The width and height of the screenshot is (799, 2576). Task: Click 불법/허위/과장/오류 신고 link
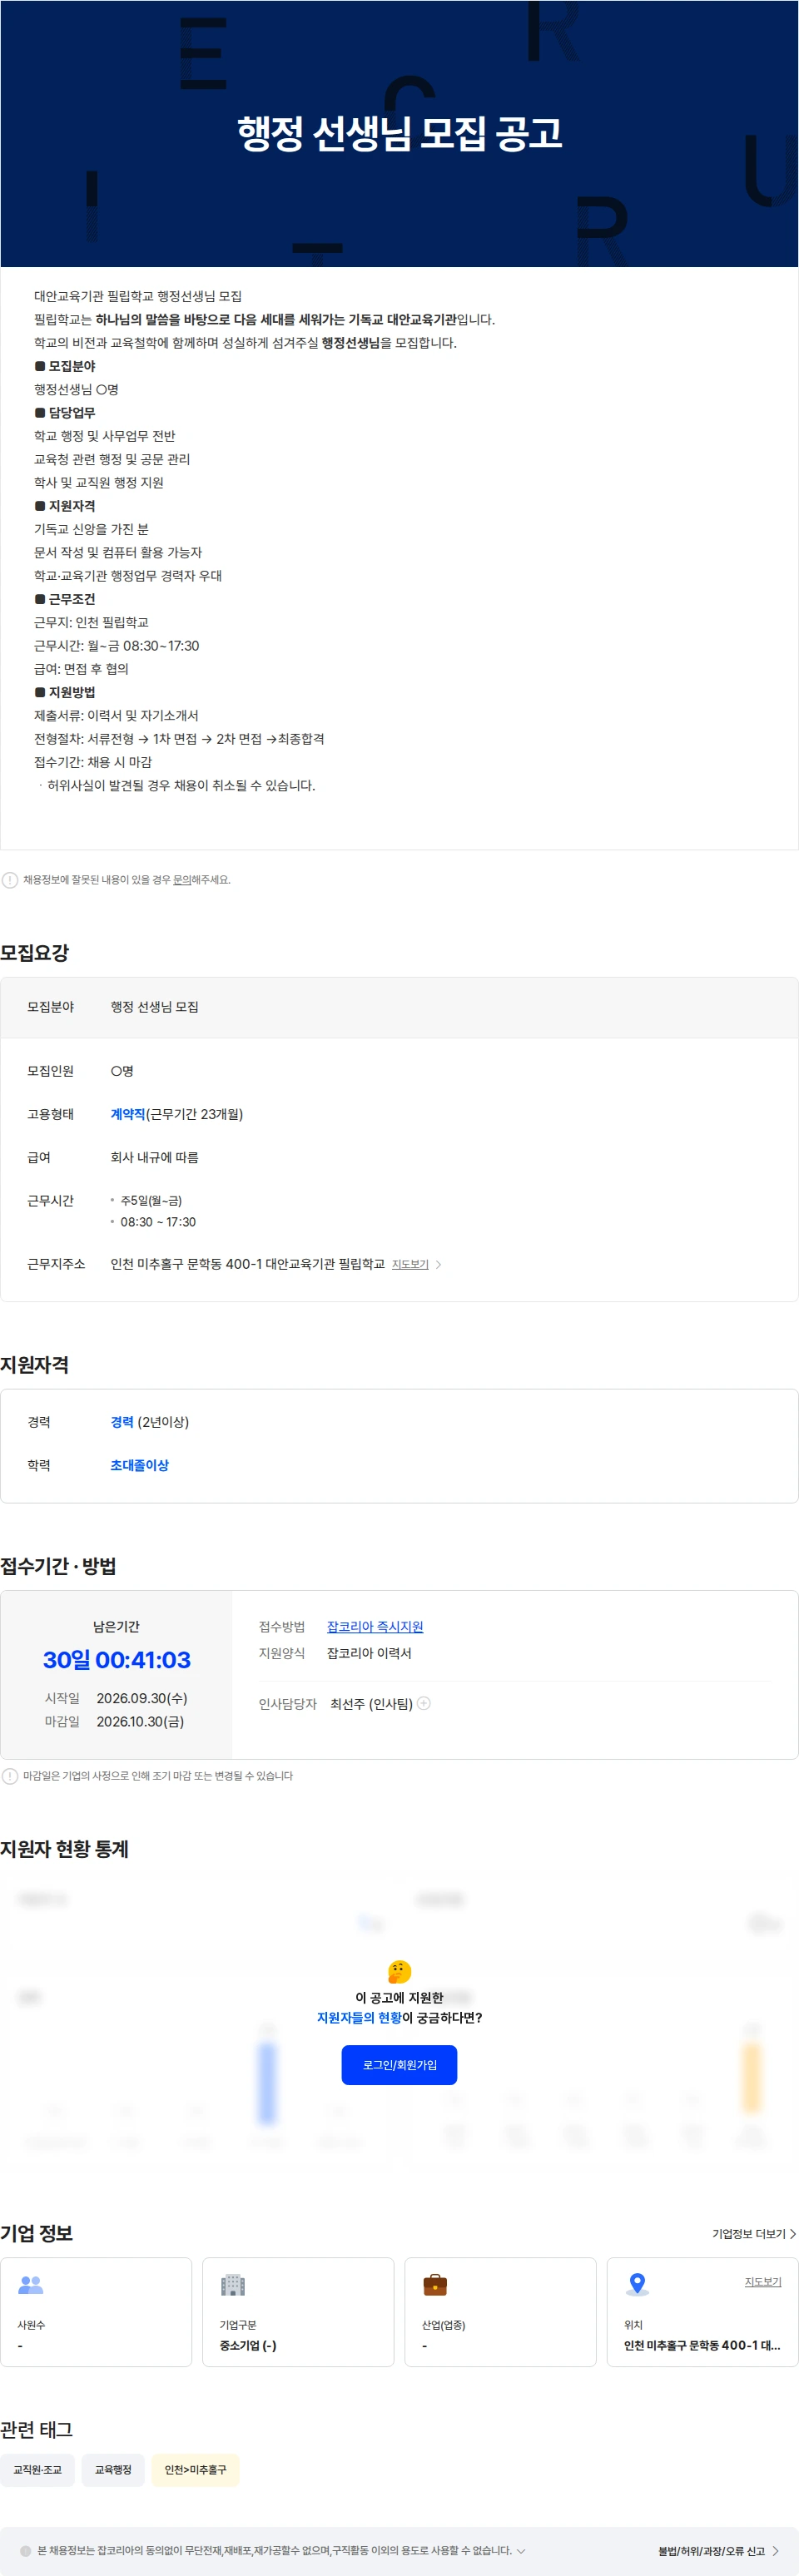(711, 2551)
